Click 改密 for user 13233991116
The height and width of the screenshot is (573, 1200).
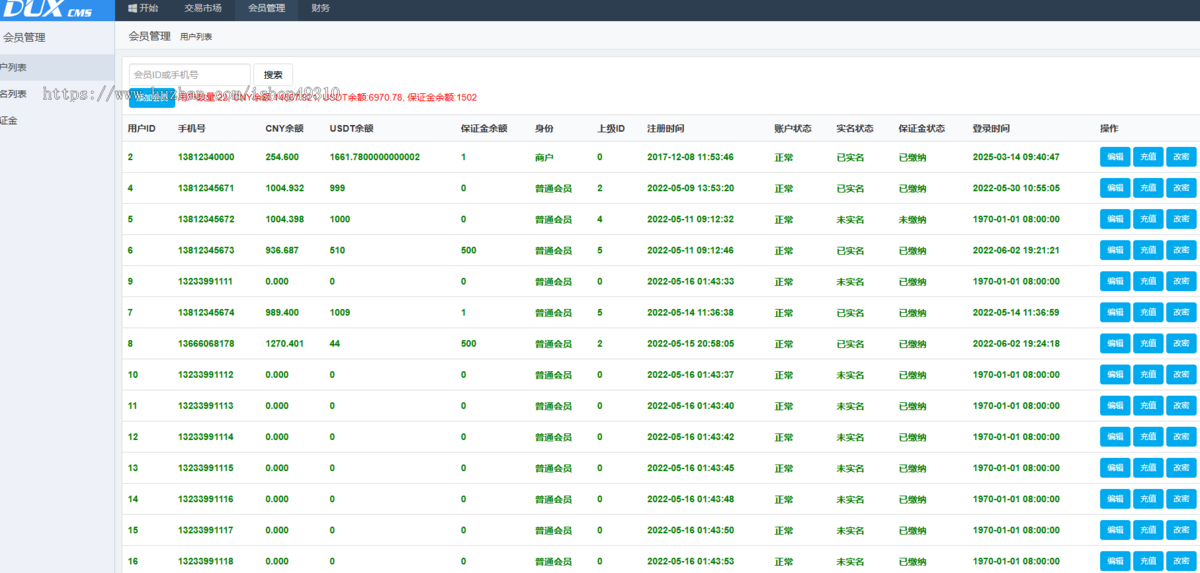pos(1181,499)
